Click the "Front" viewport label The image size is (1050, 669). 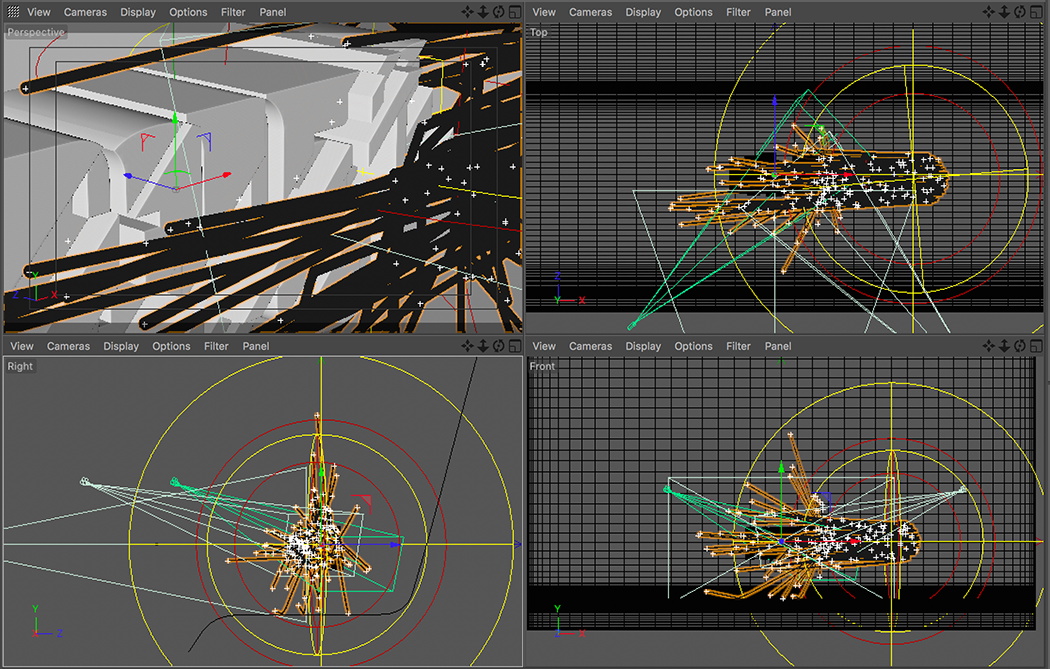click(542, 366)
